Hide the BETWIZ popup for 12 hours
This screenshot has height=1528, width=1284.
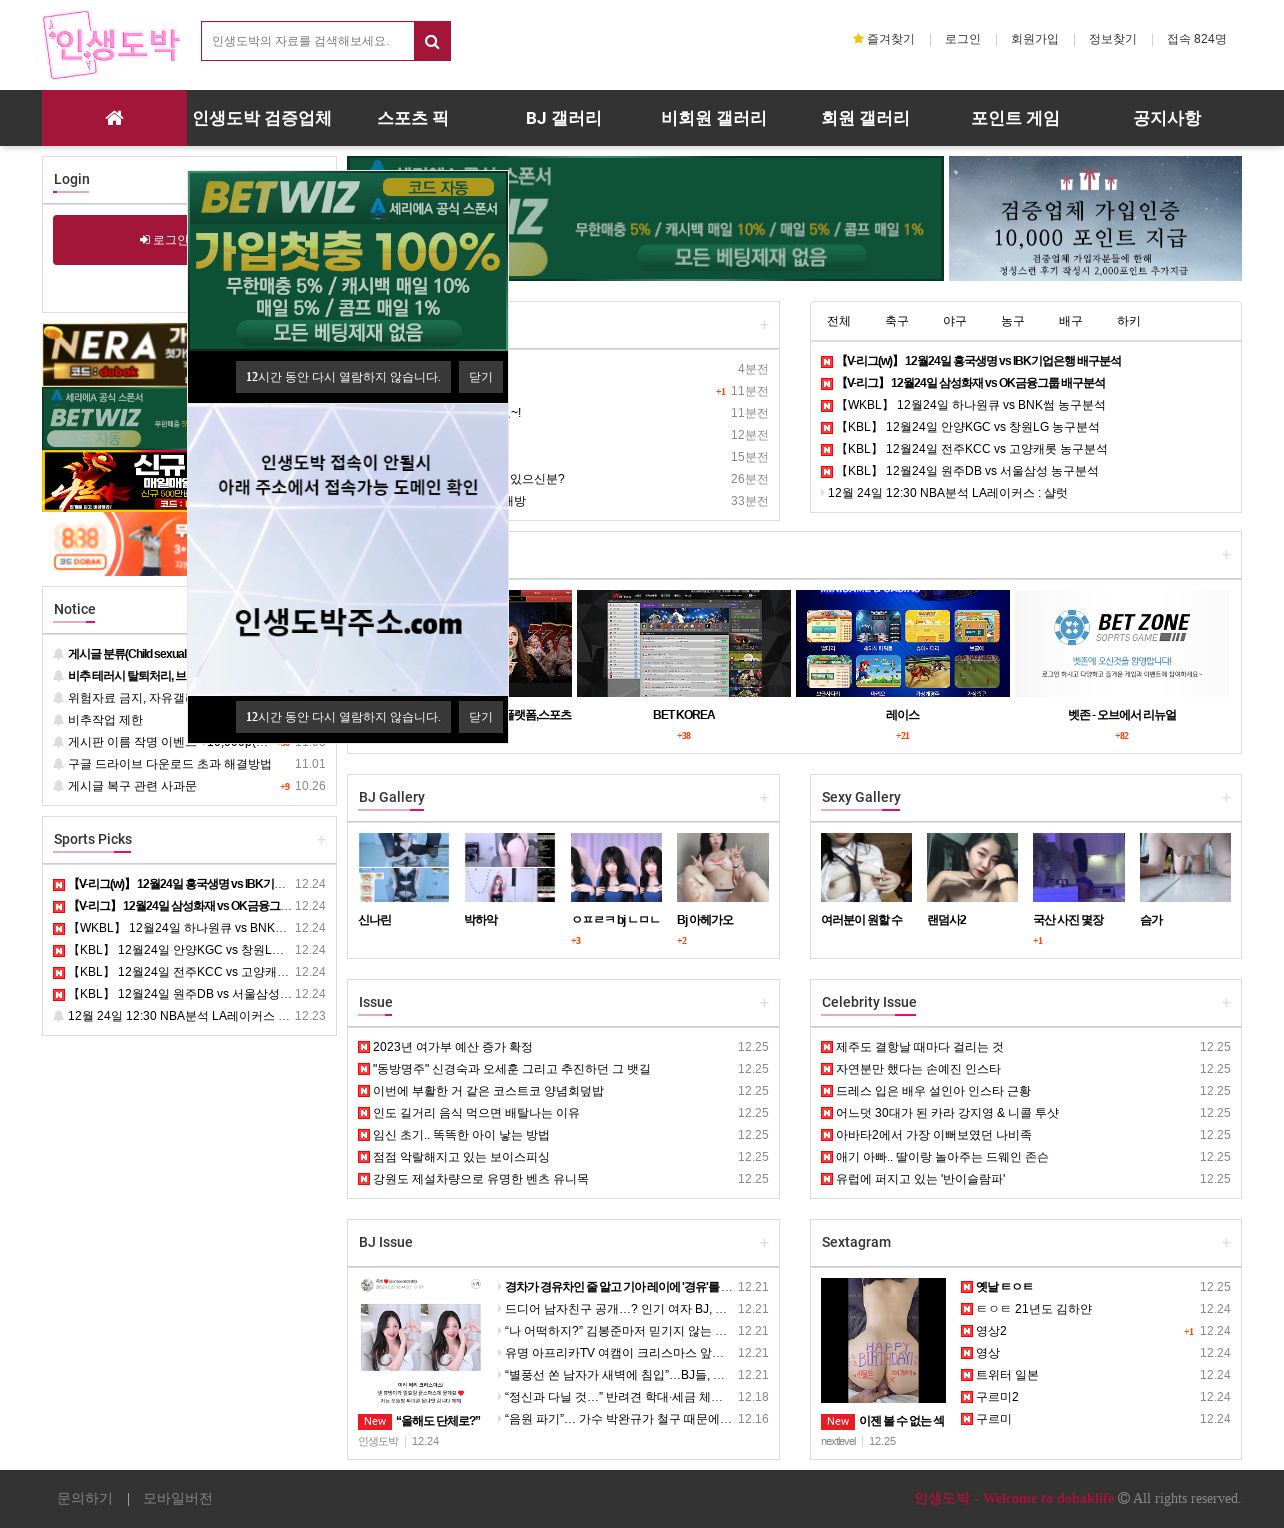pyautogui.click(x=343, y=377)
